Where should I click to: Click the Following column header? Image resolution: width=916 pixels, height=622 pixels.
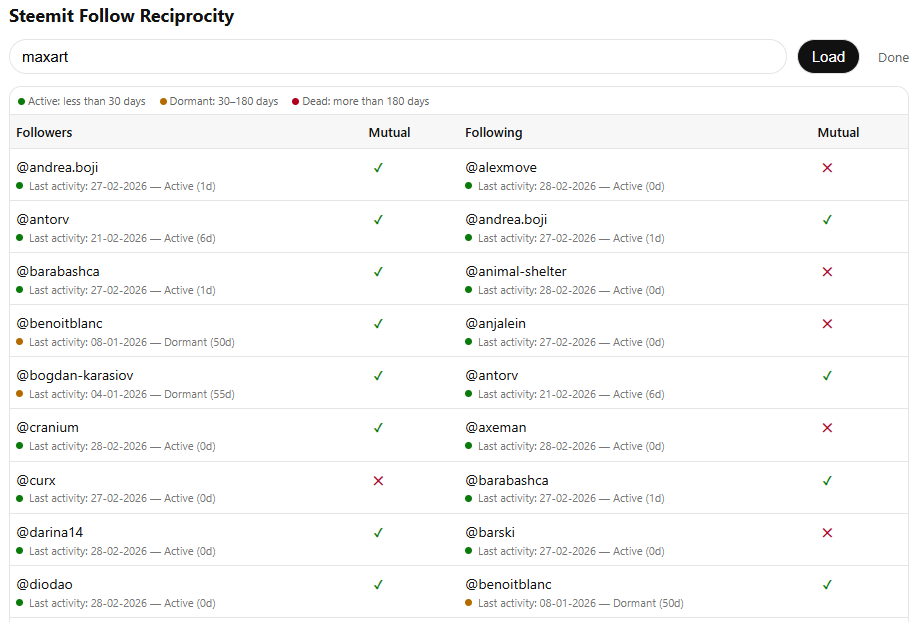pos(493,132)
